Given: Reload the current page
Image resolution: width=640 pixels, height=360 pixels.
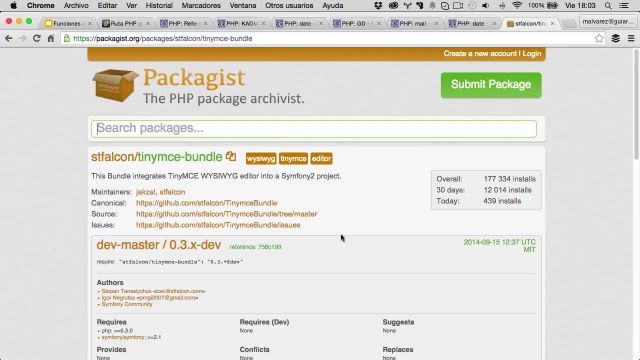Looking at the screenshot, I should [37, 38].
